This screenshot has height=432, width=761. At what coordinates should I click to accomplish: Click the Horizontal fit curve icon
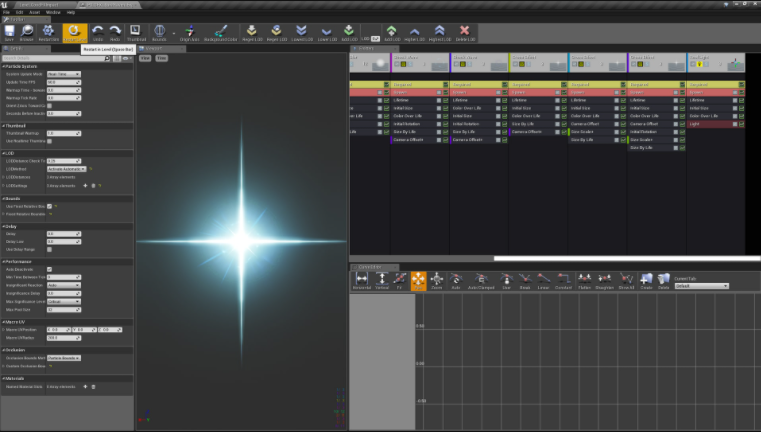click(x=362, y=281)
